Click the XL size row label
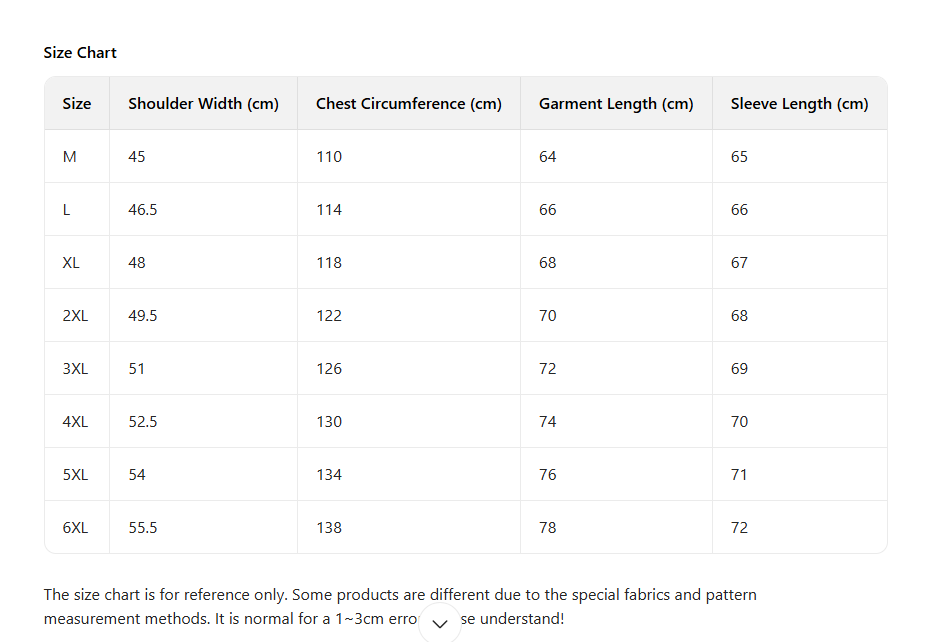 [71, 263]
